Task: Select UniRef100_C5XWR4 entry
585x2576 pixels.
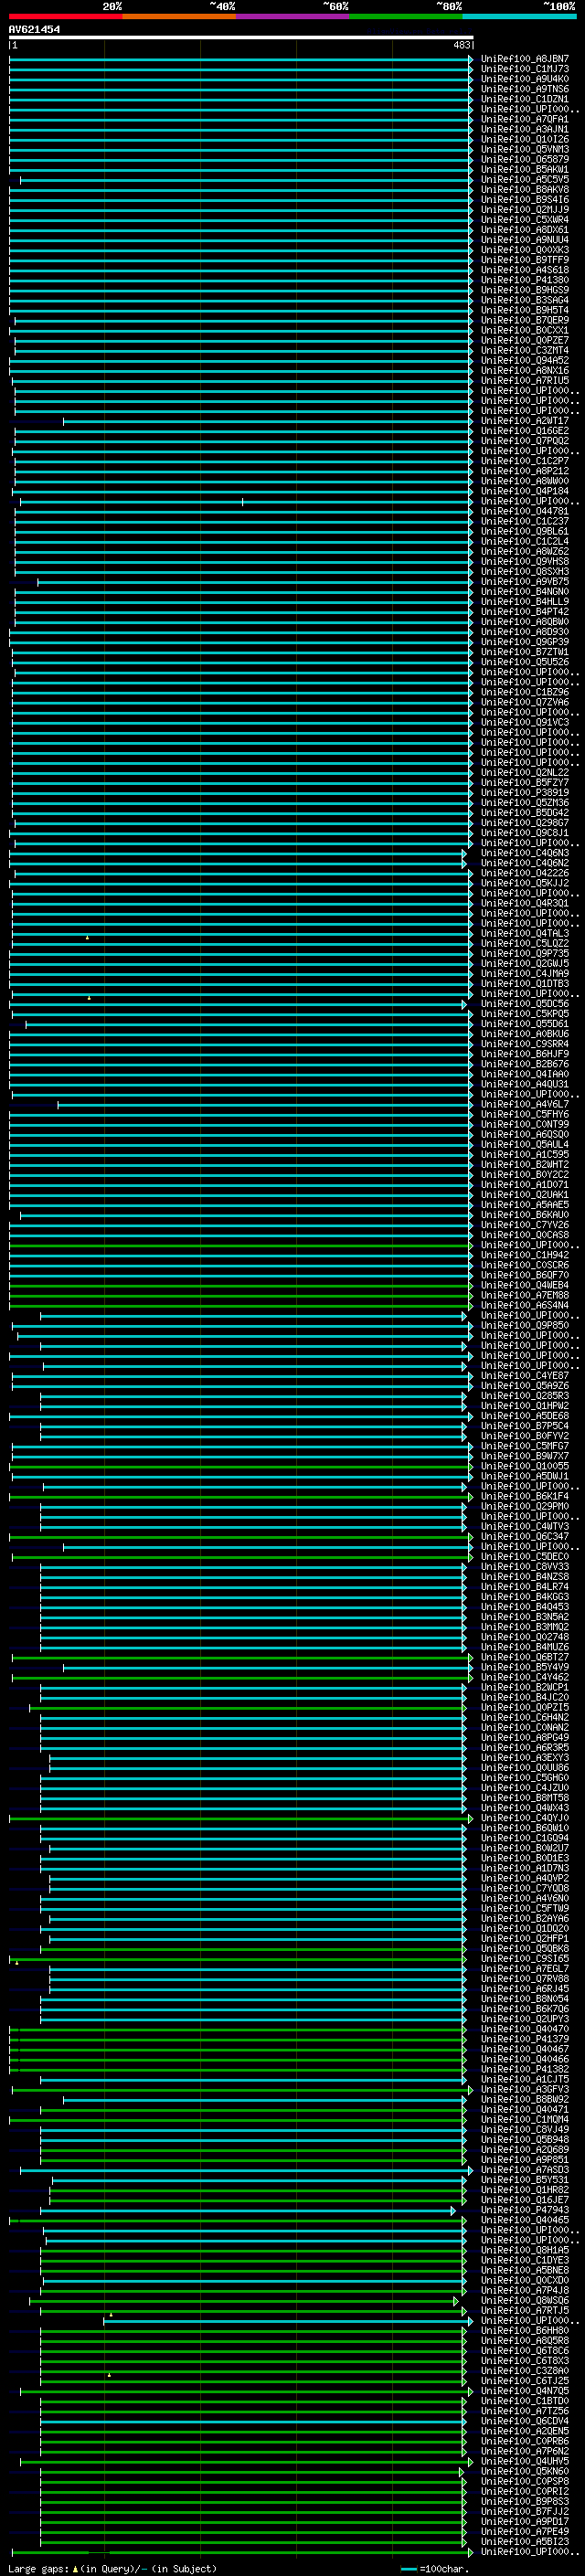Action: [x=525, y=219]
